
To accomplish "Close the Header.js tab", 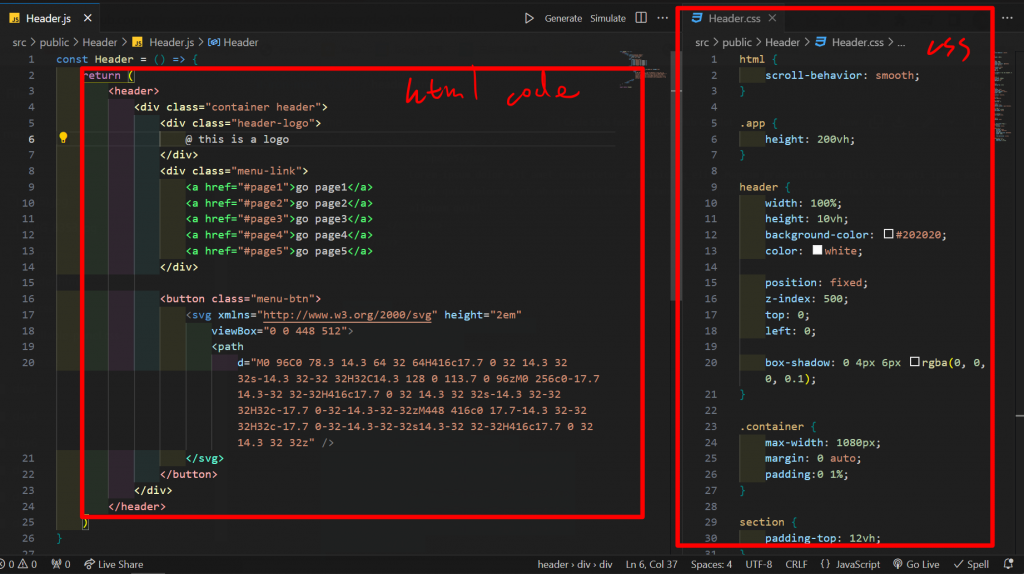I will 88,18.
